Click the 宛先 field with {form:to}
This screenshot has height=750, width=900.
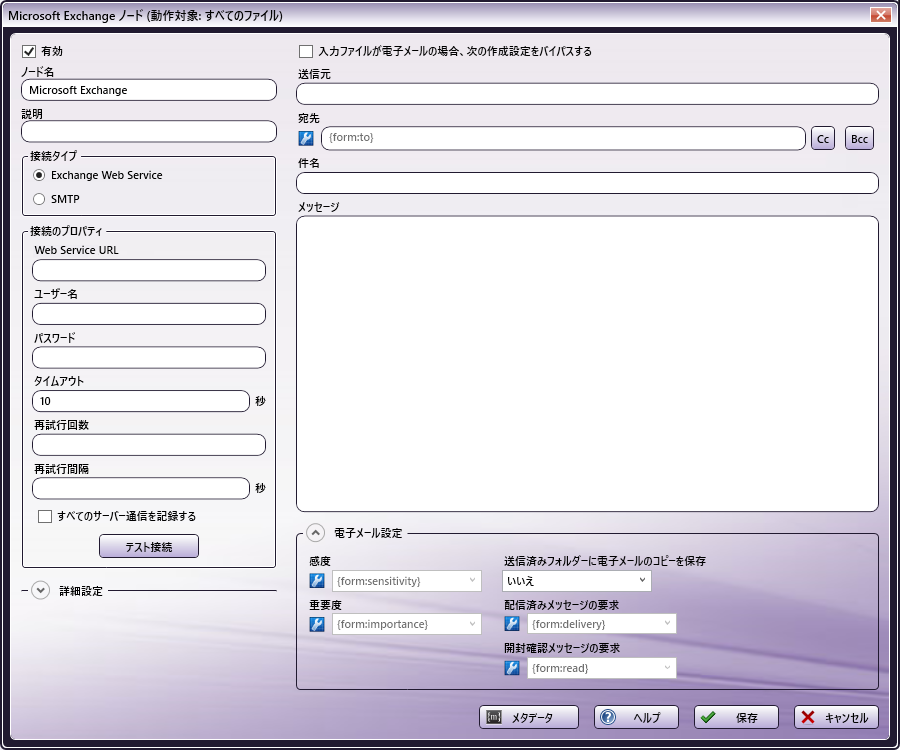(x=563, y=138)
